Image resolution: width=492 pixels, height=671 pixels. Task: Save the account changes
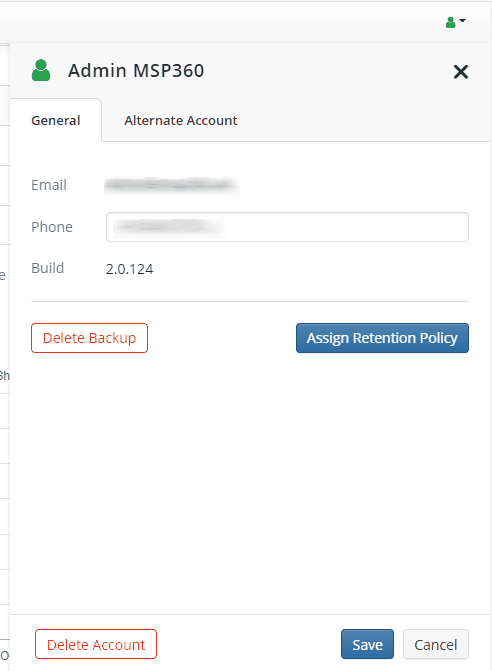point(367,644)
